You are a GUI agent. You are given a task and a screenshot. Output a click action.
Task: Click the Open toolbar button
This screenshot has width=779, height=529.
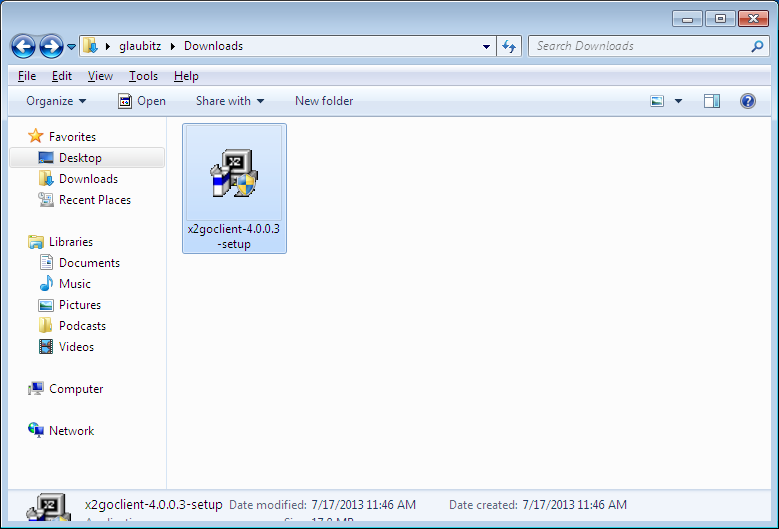tap(142, 101)
